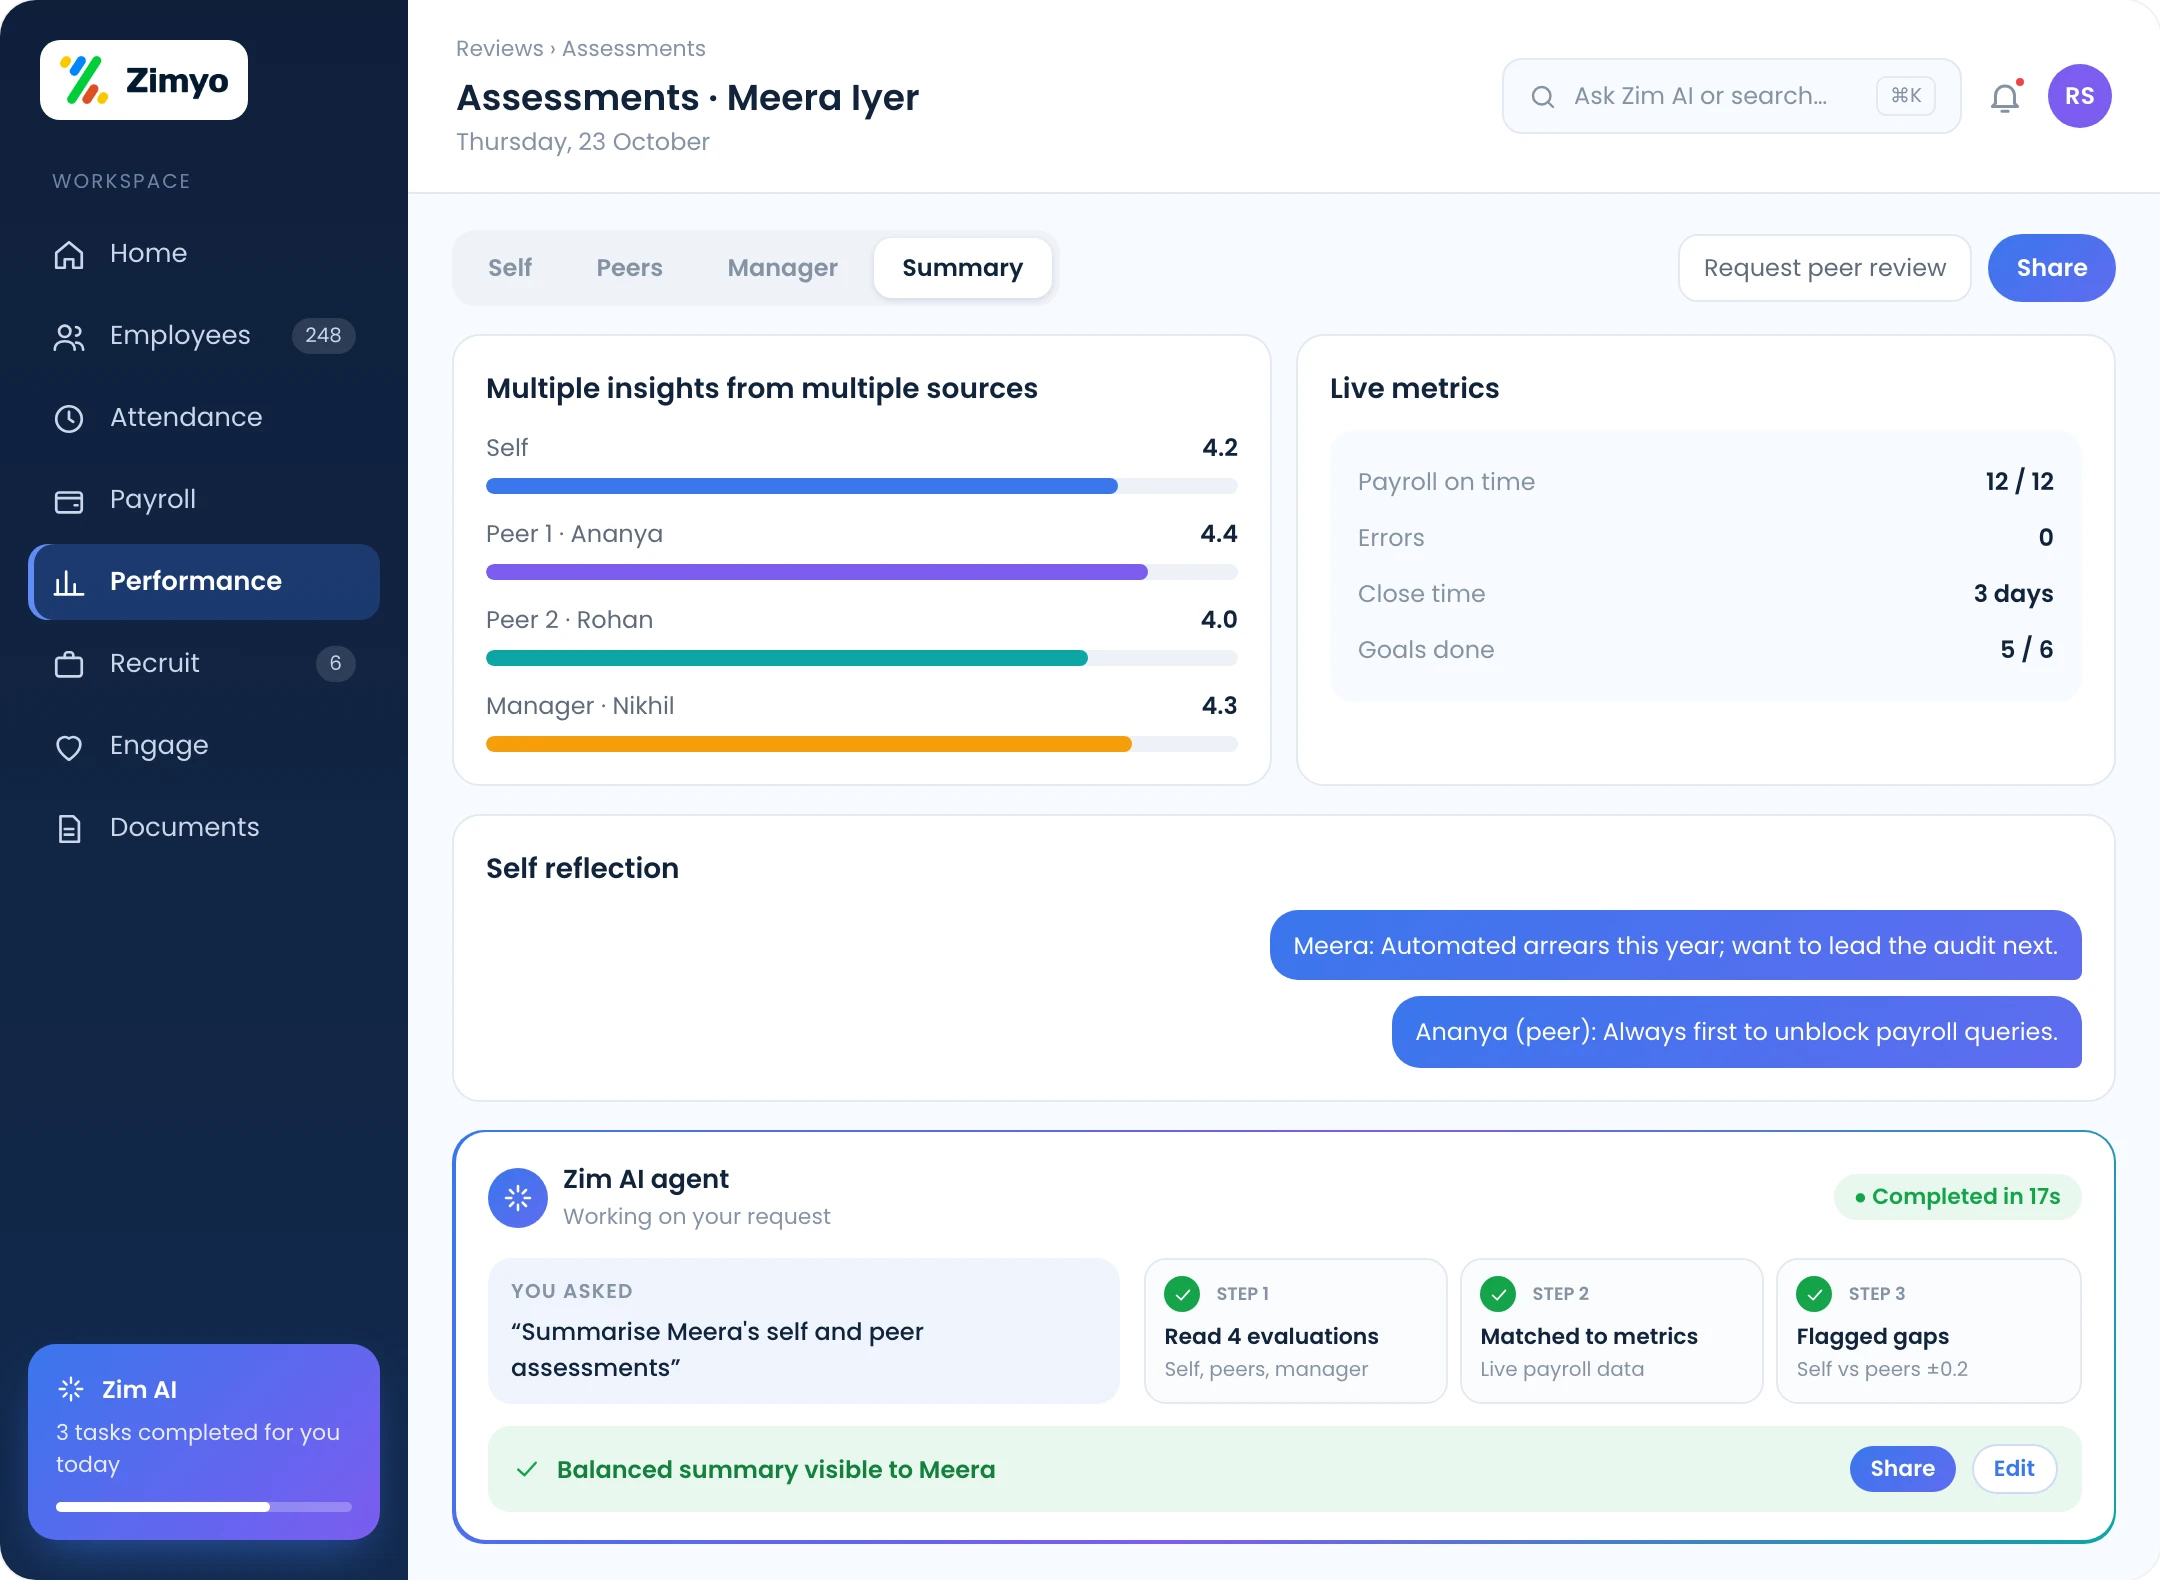2160x1580 pixels.
Task: Click the Recruit briefcase icon
Action: (69, 664)
